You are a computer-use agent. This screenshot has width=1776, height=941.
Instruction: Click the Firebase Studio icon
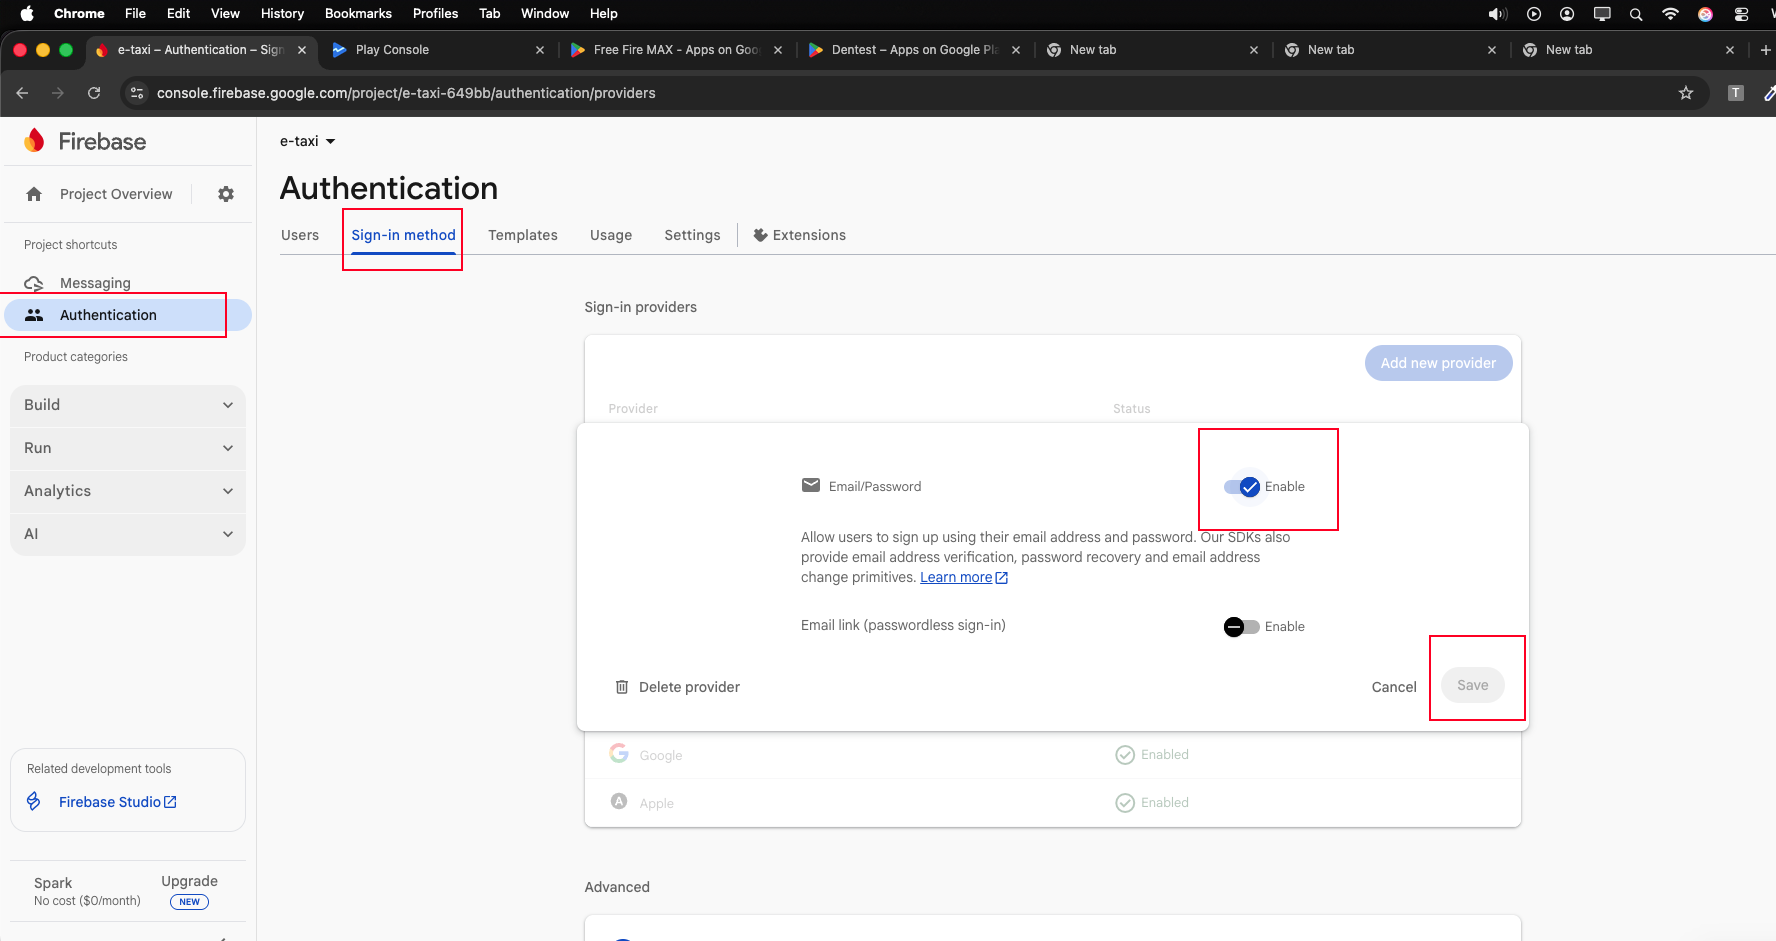click(34, 801)
